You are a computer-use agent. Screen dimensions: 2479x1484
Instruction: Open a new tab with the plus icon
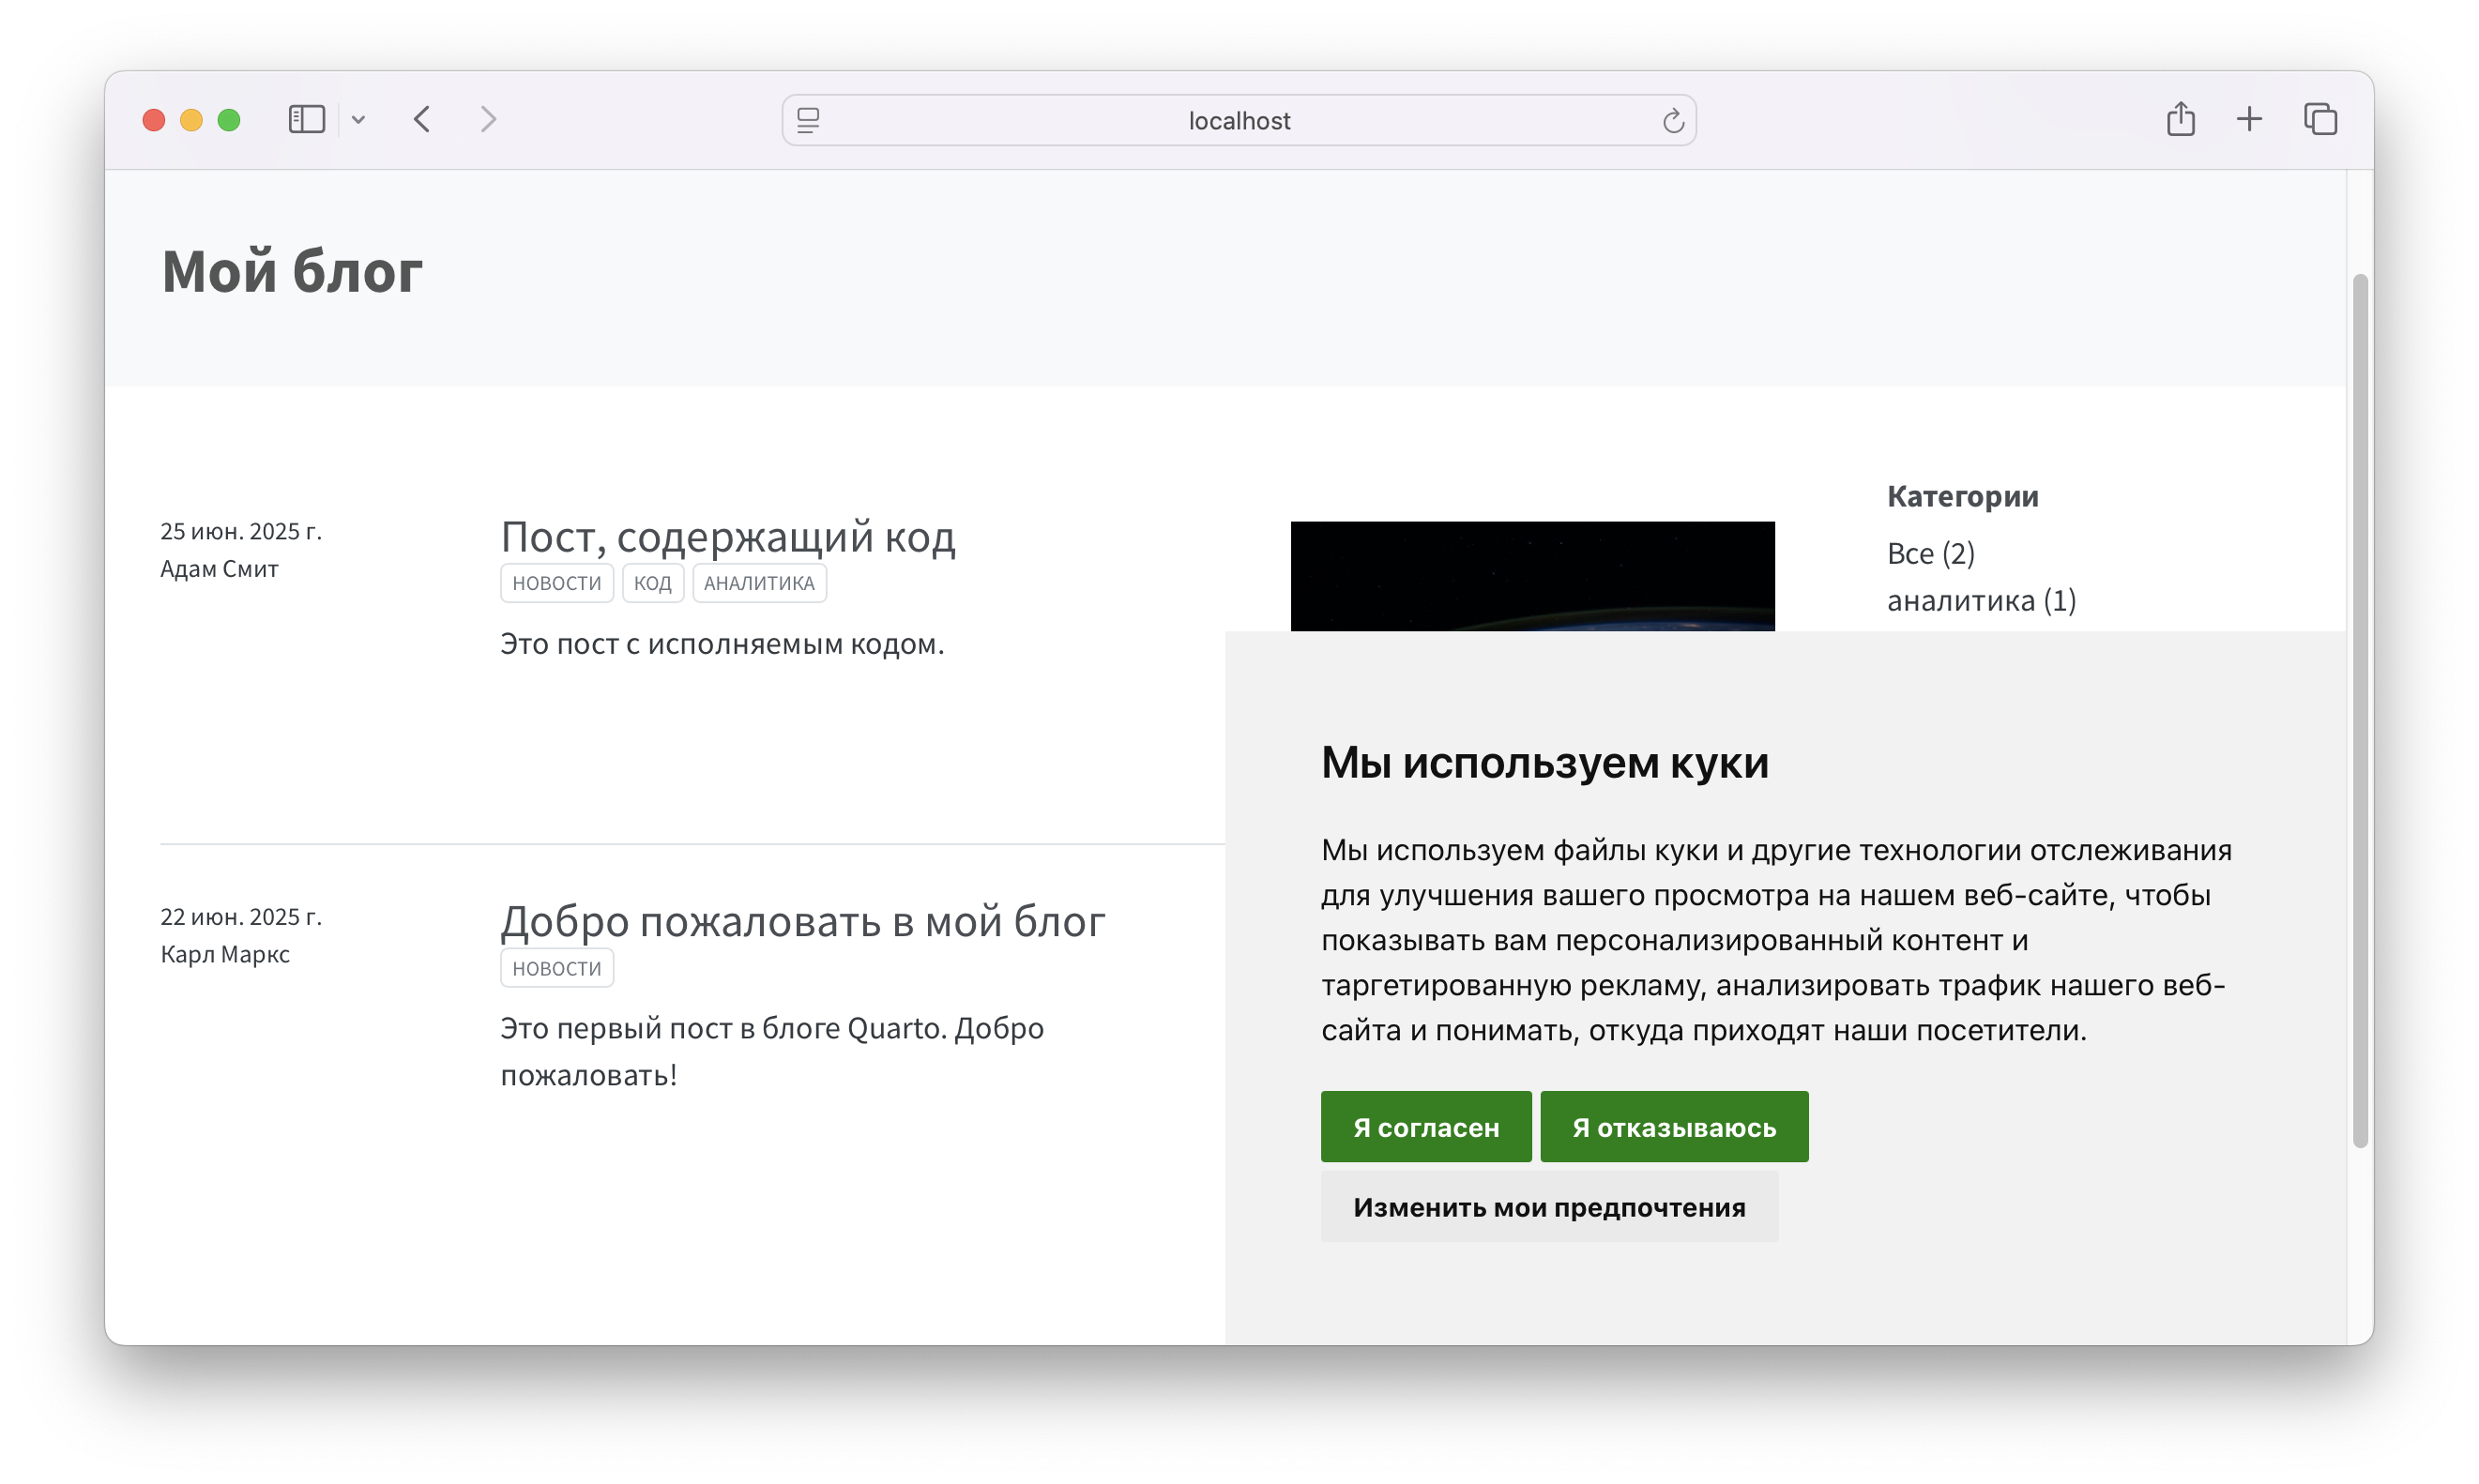point(2249,119)
